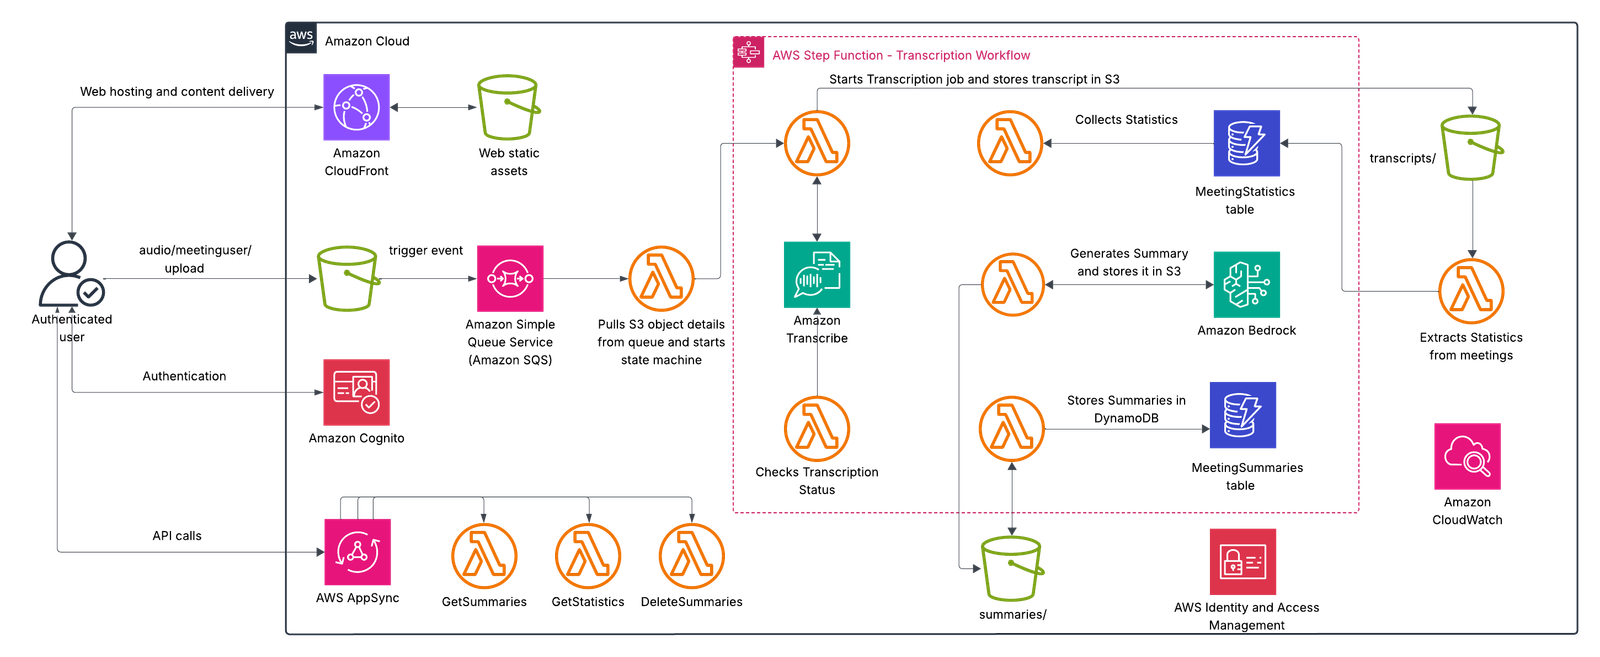
Task: Click 'Extracts Statistics from meetings' label
Action: 1471,346
